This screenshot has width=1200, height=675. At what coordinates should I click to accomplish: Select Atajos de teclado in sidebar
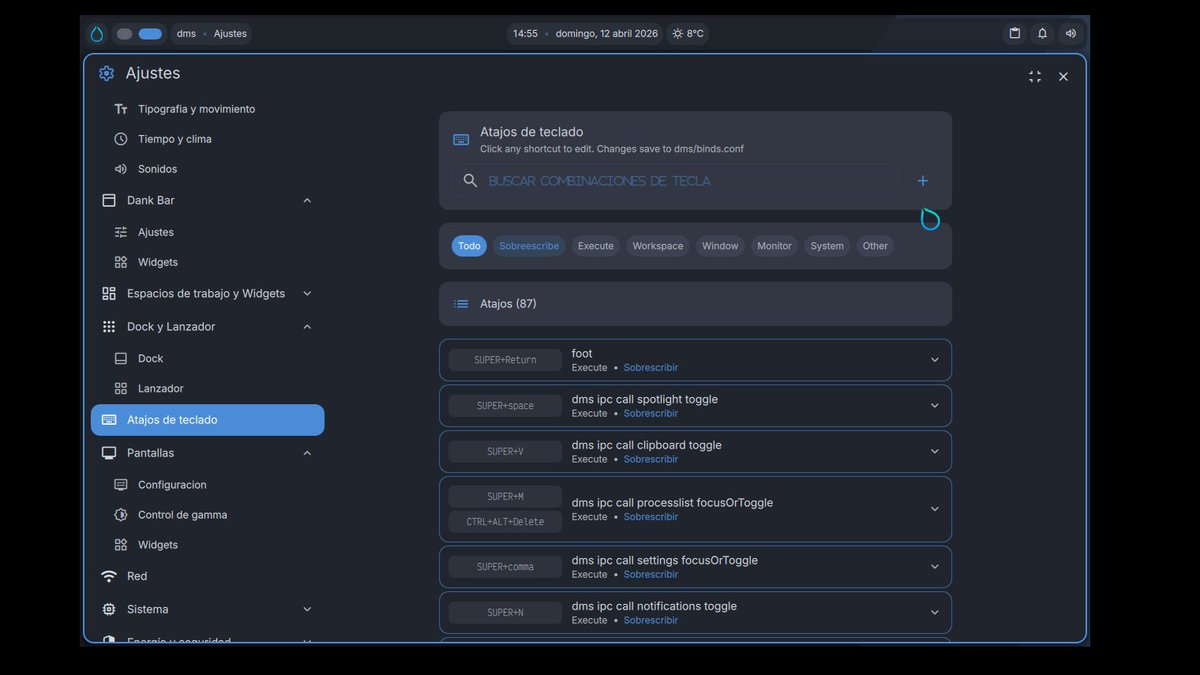[x=208, y=420]
